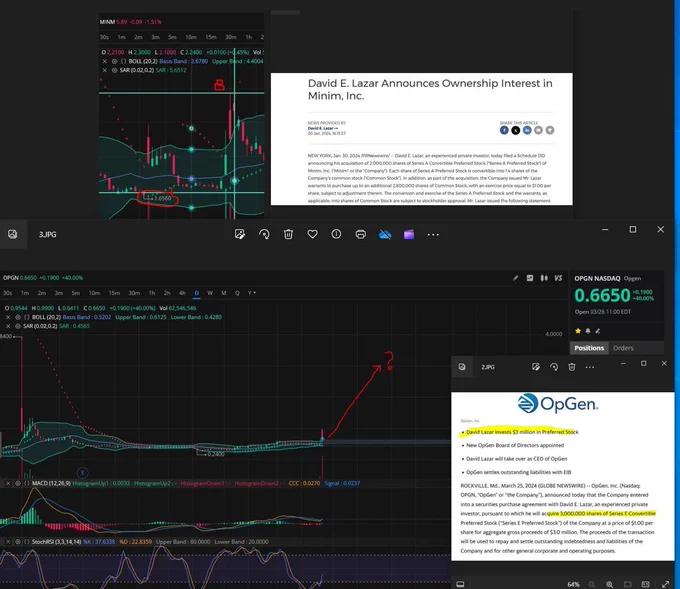Screen dimensions: 680x589
Task: Click the Photos gallery icon beside 3.JPG
Action: point(13,234)
